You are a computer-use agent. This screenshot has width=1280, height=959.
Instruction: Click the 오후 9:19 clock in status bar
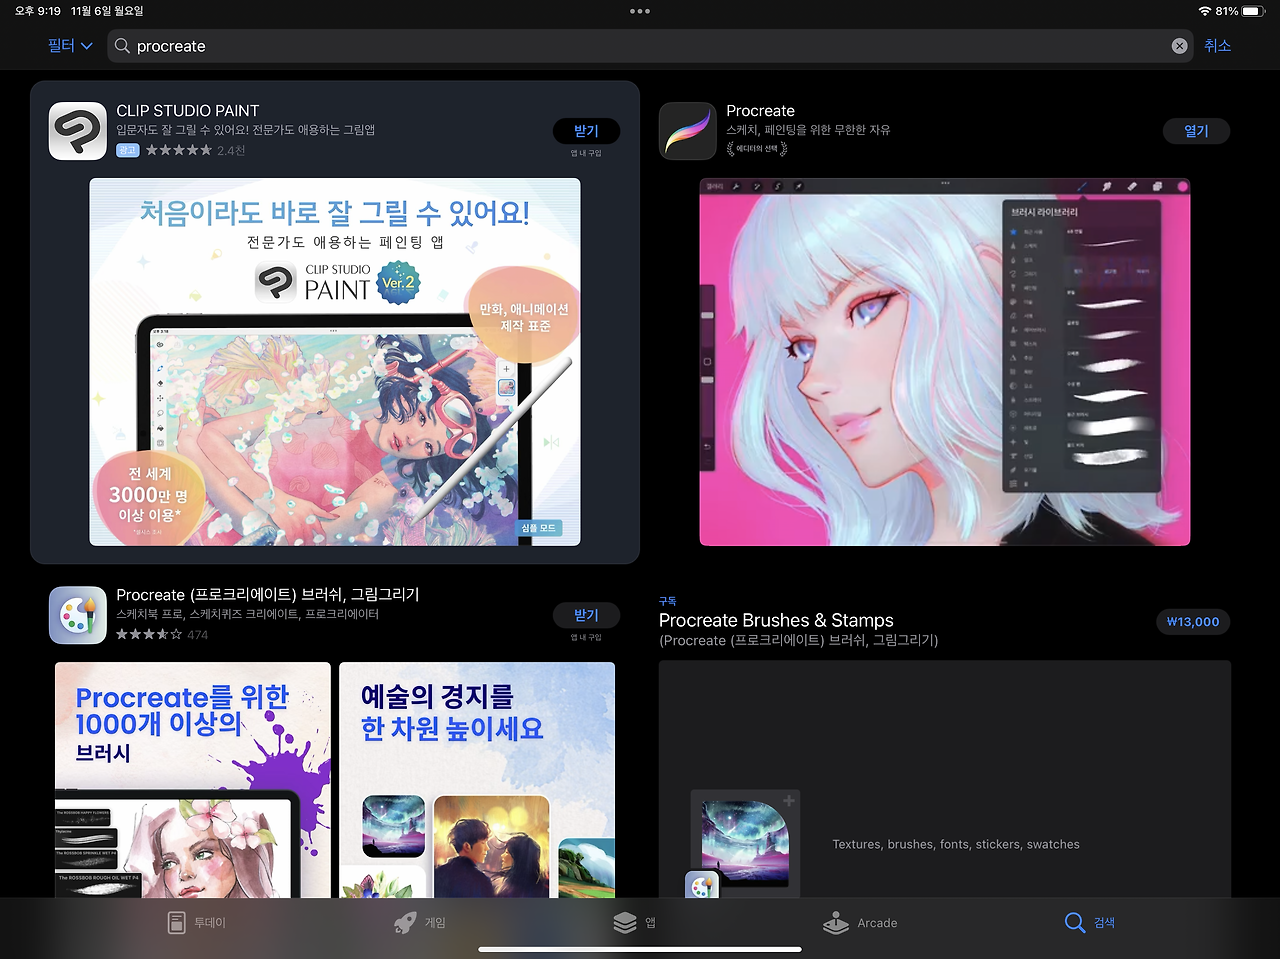tap(38, 11)
